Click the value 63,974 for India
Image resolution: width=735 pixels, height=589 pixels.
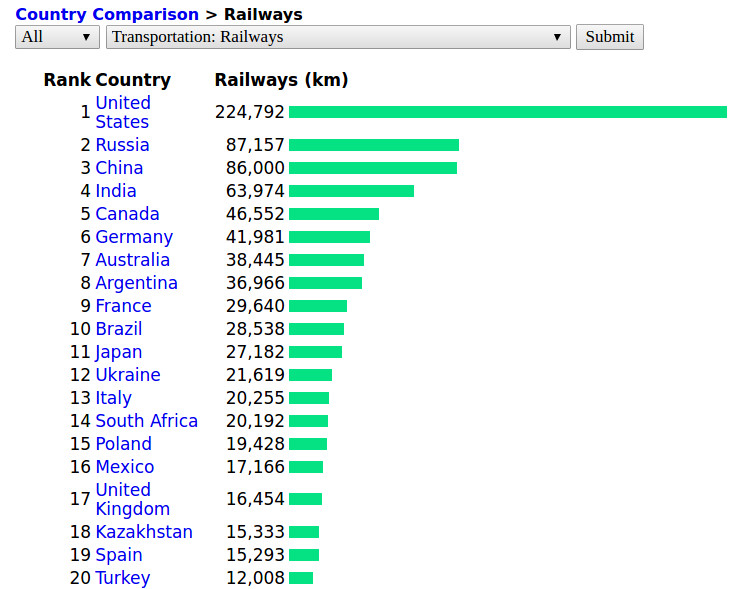(x=255, y=191)
